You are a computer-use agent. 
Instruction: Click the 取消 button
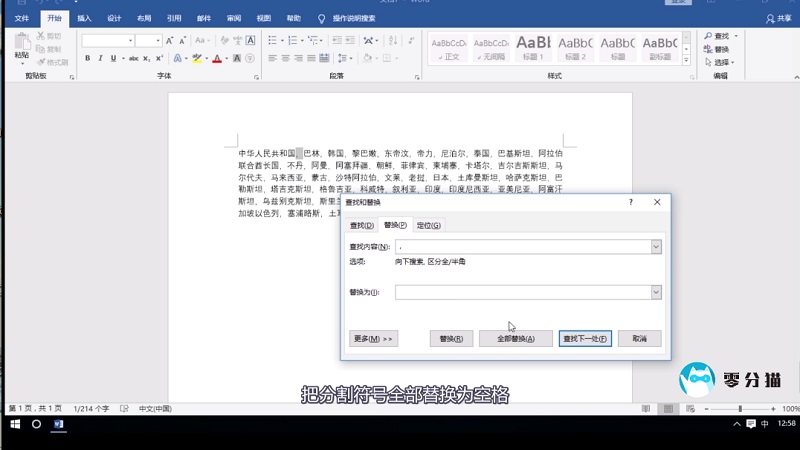click(639, 339)
